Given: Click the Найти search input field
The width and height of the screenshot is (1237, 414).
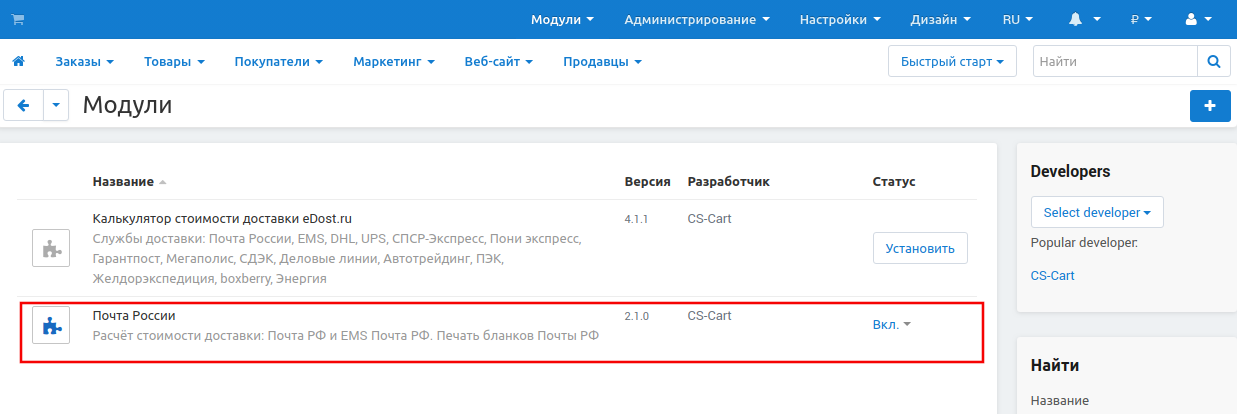Looking at the screenshot, I should (1114, 62).
